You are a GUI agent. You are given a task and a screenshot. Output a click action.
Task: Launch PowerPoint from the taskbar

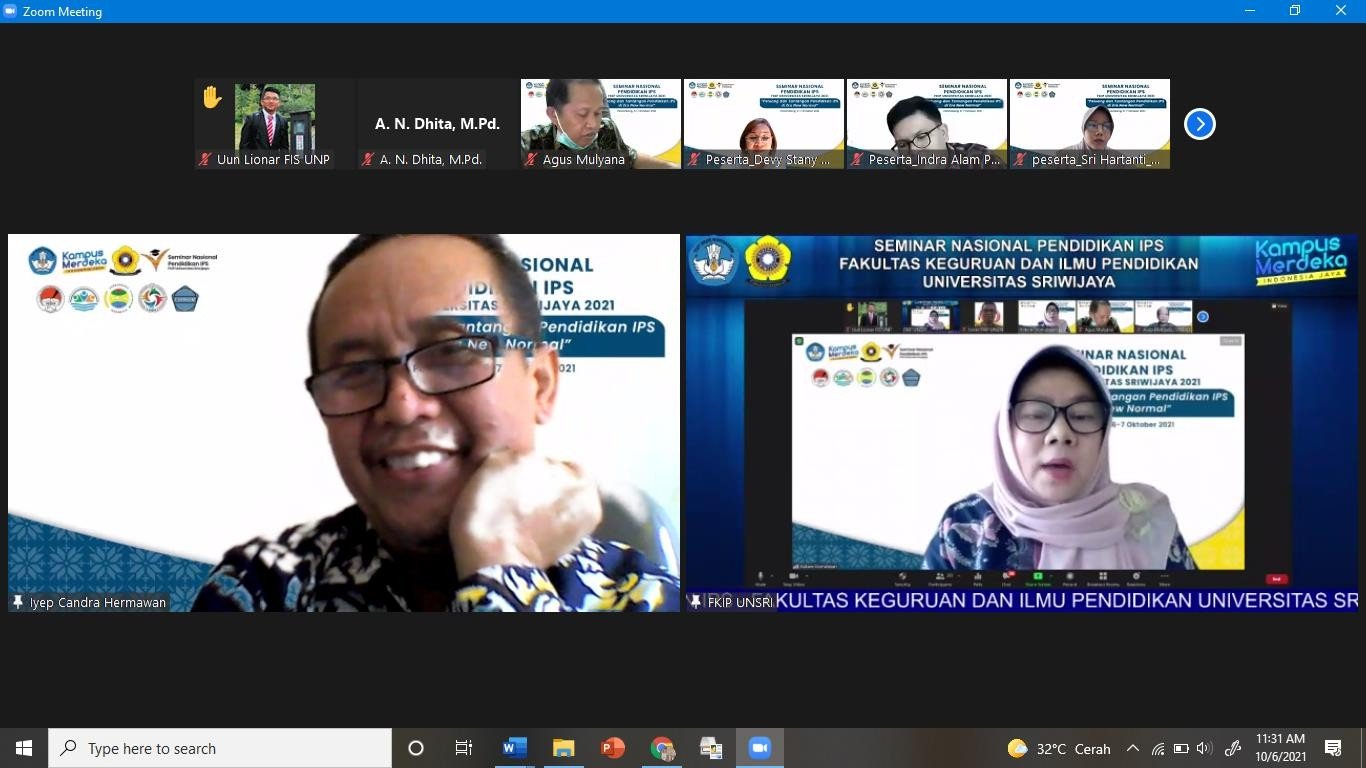[x=612, y=748]
